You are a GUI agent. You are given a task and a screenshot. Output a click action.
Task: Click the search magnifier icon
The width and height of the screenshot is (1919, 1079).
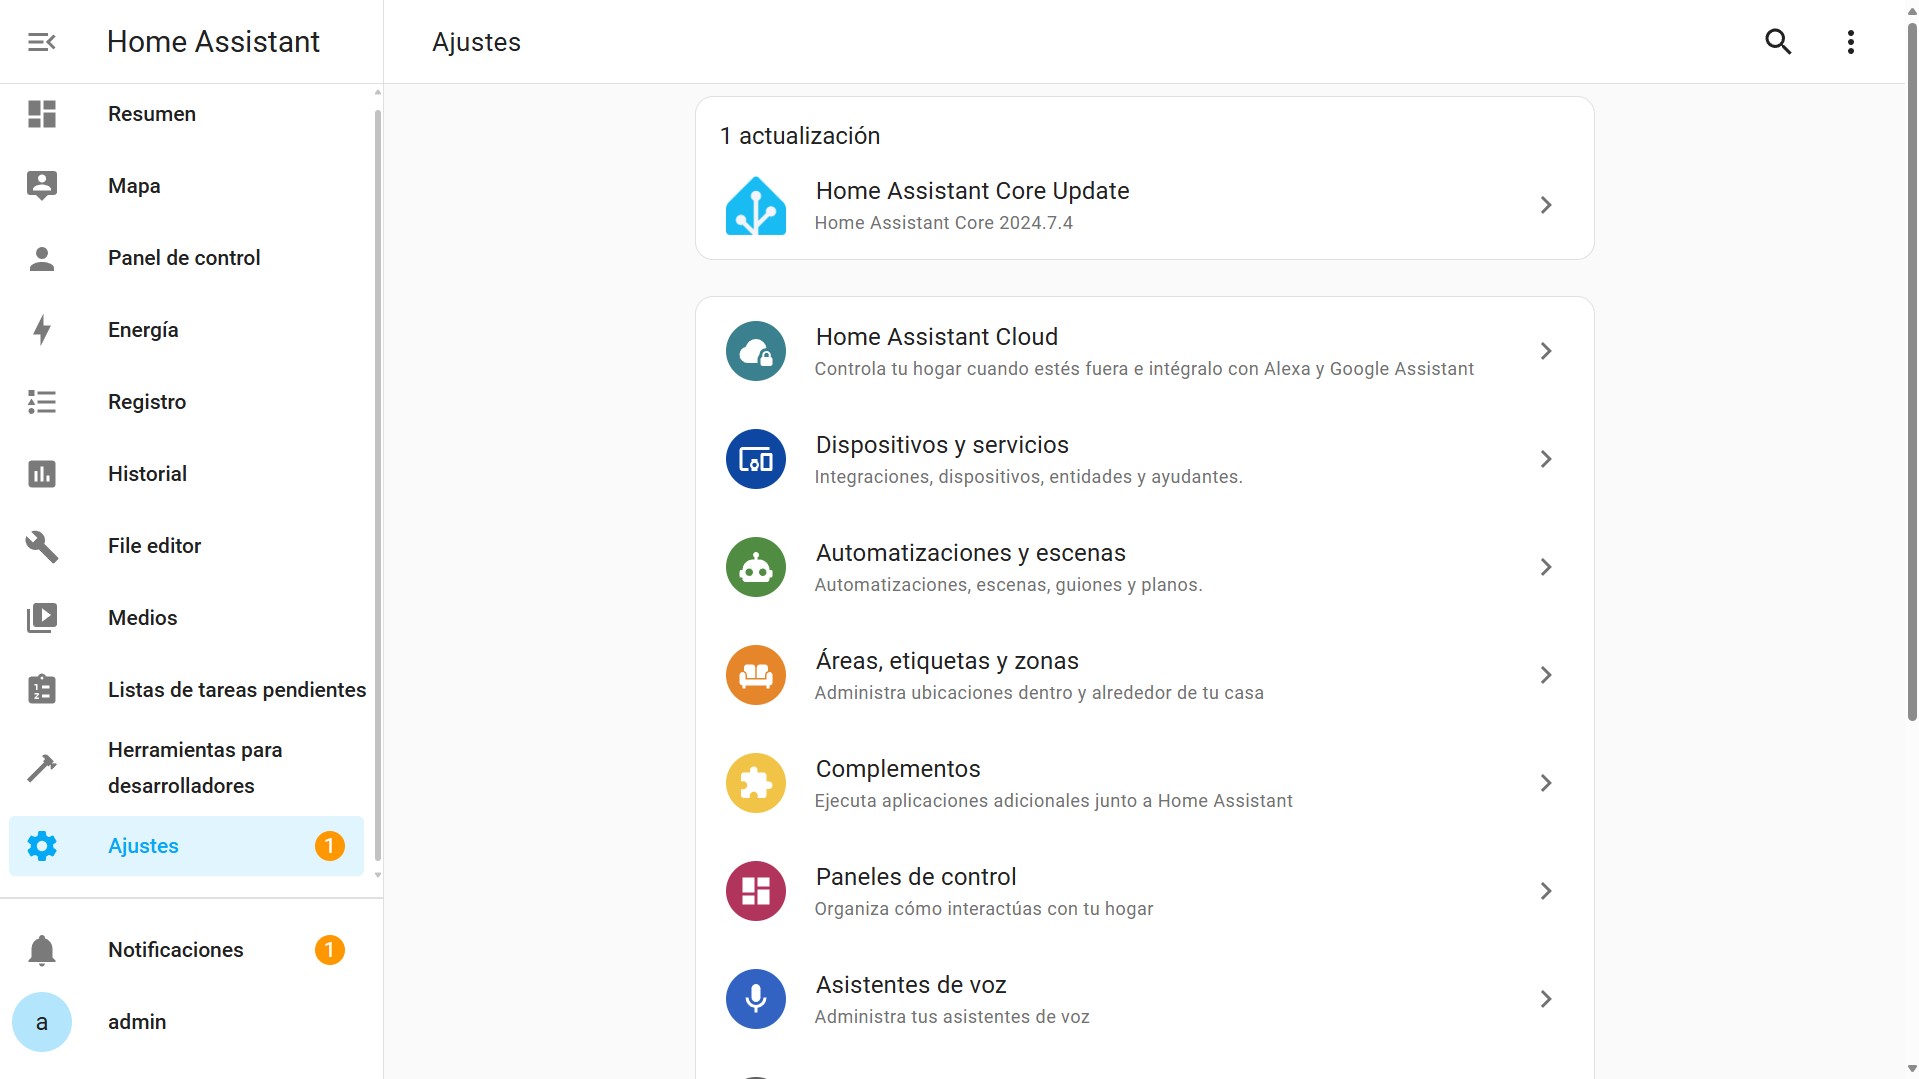[x=1777, y=42]
